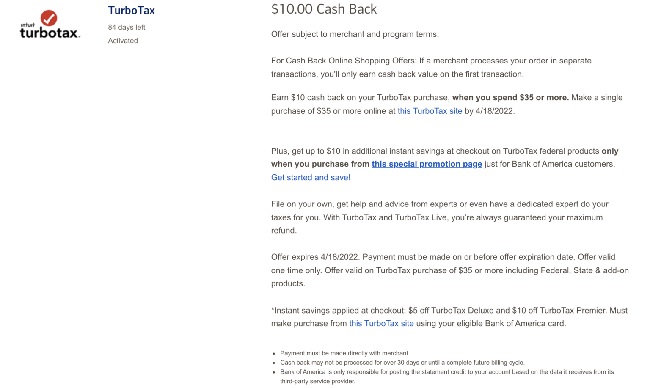Click the bold 'when you spend $35 or more' text

click(510, 97)
